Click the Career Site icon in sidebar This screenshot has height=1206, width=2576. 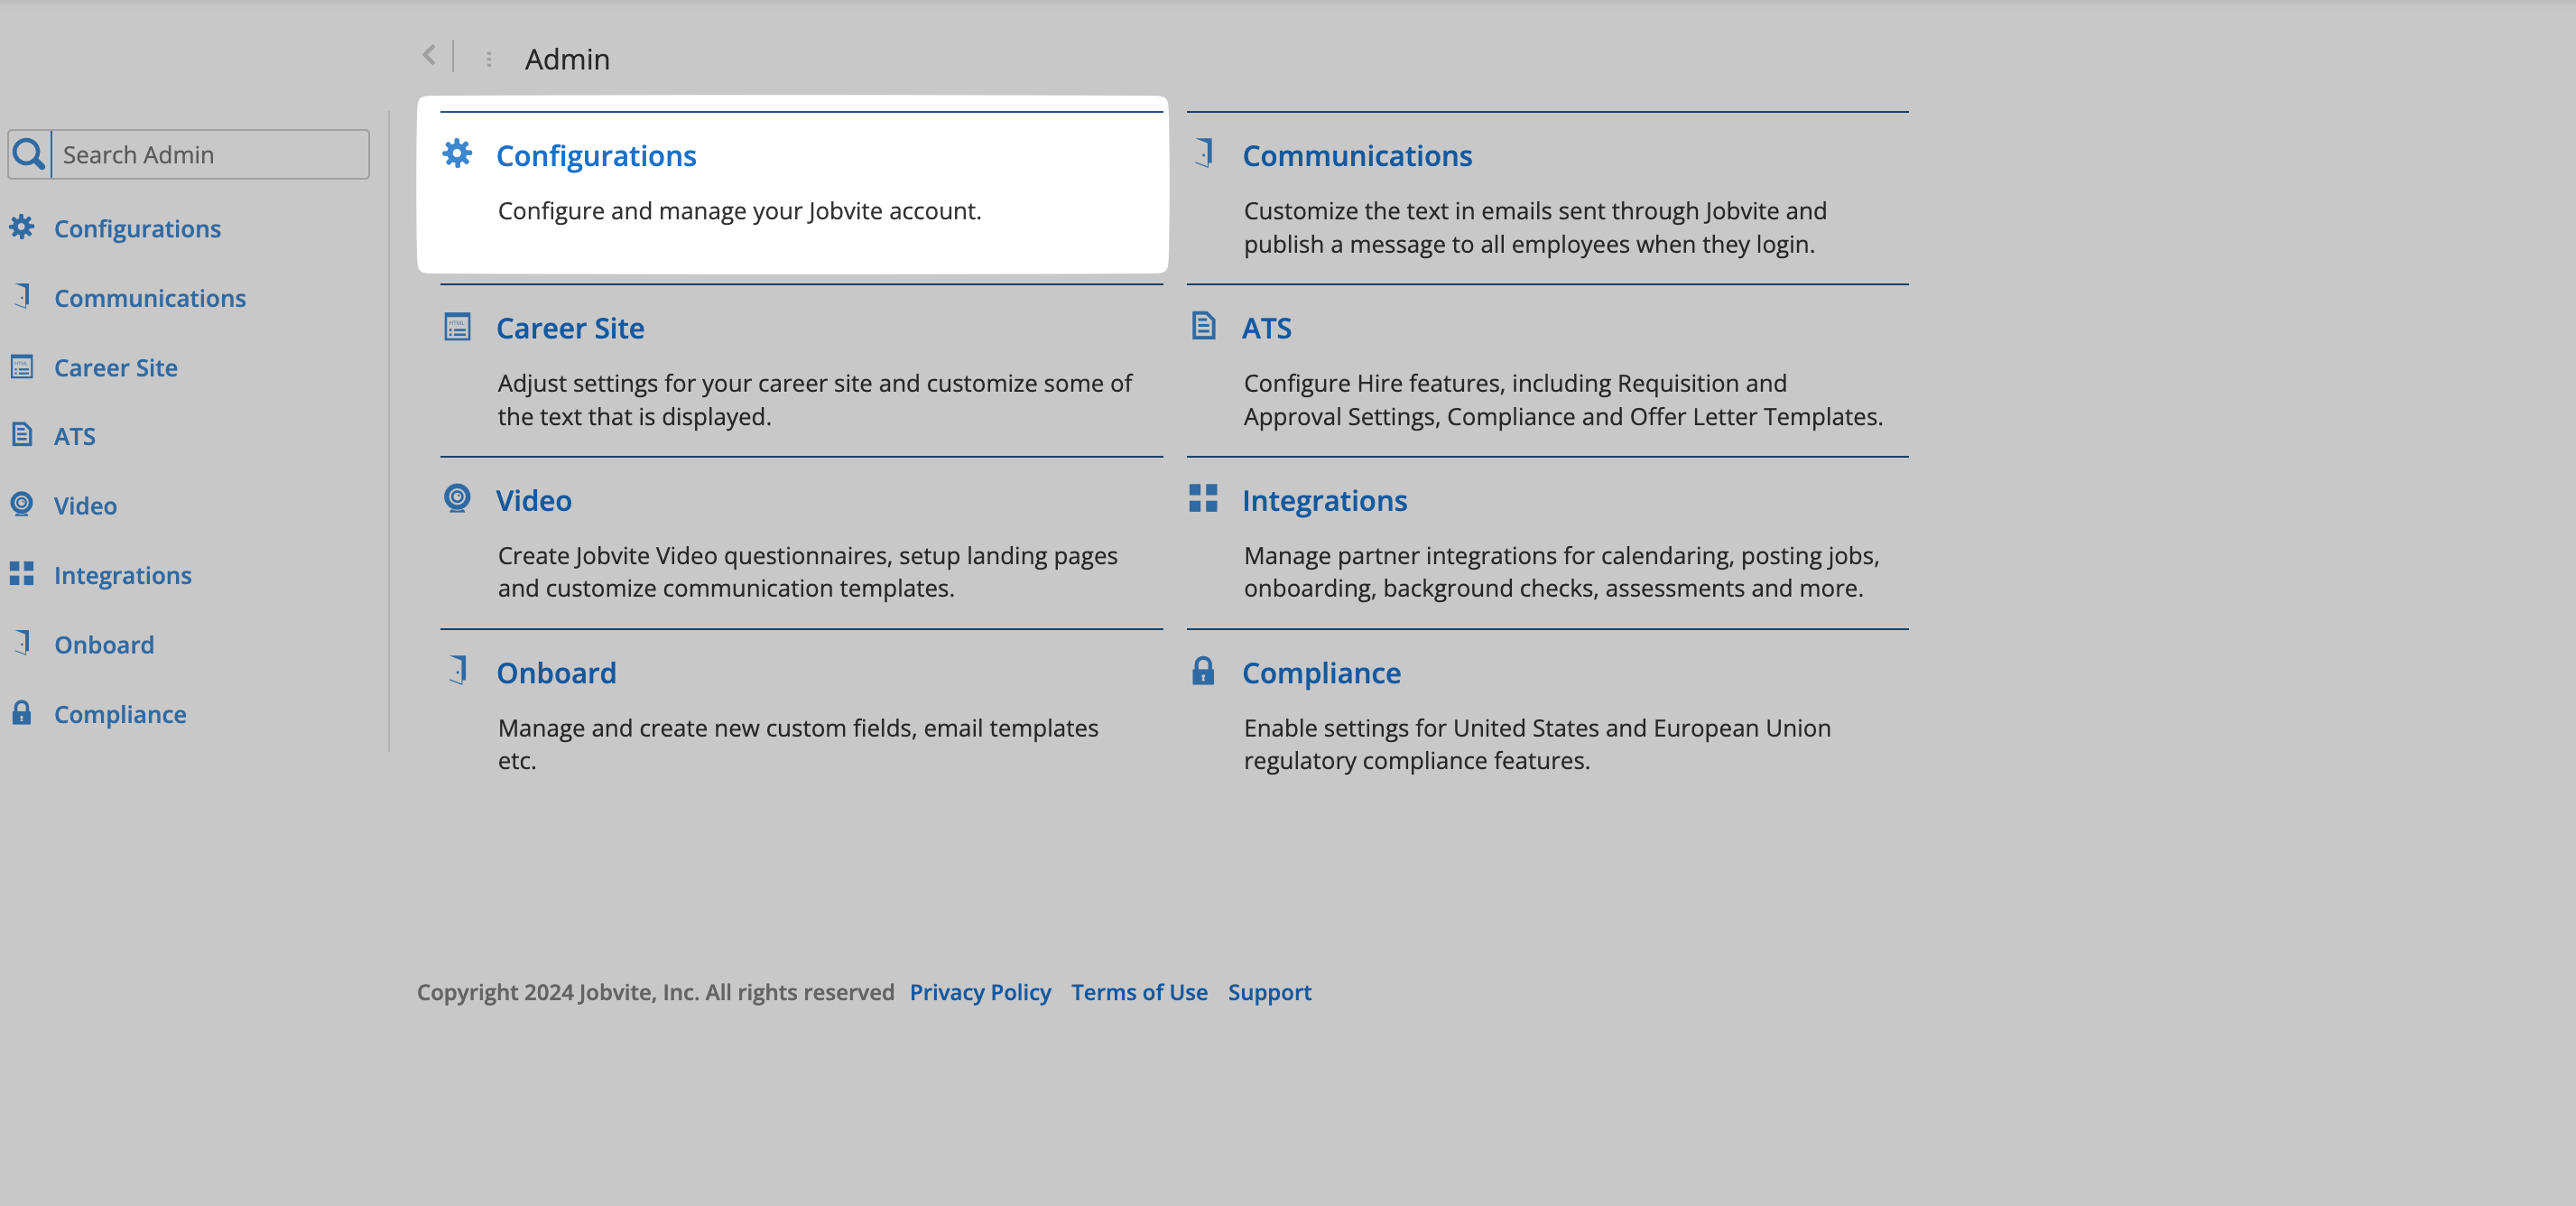[22, 367]
